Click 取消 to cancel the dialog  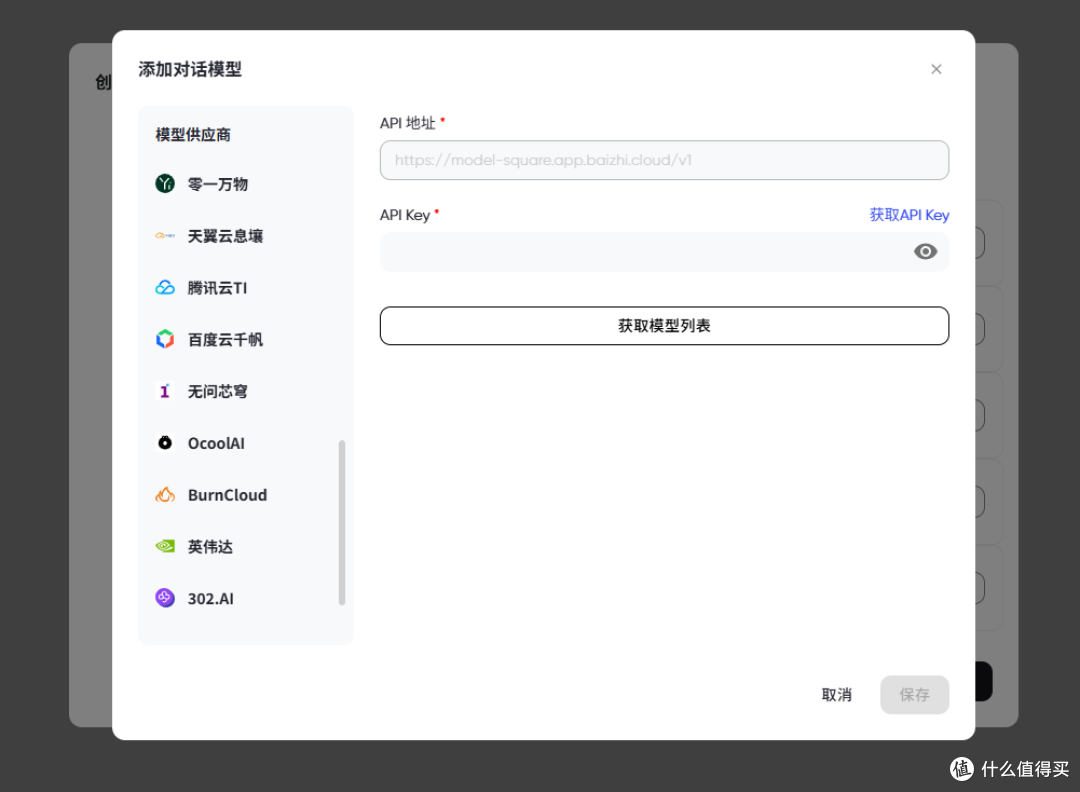pos(836,694)
